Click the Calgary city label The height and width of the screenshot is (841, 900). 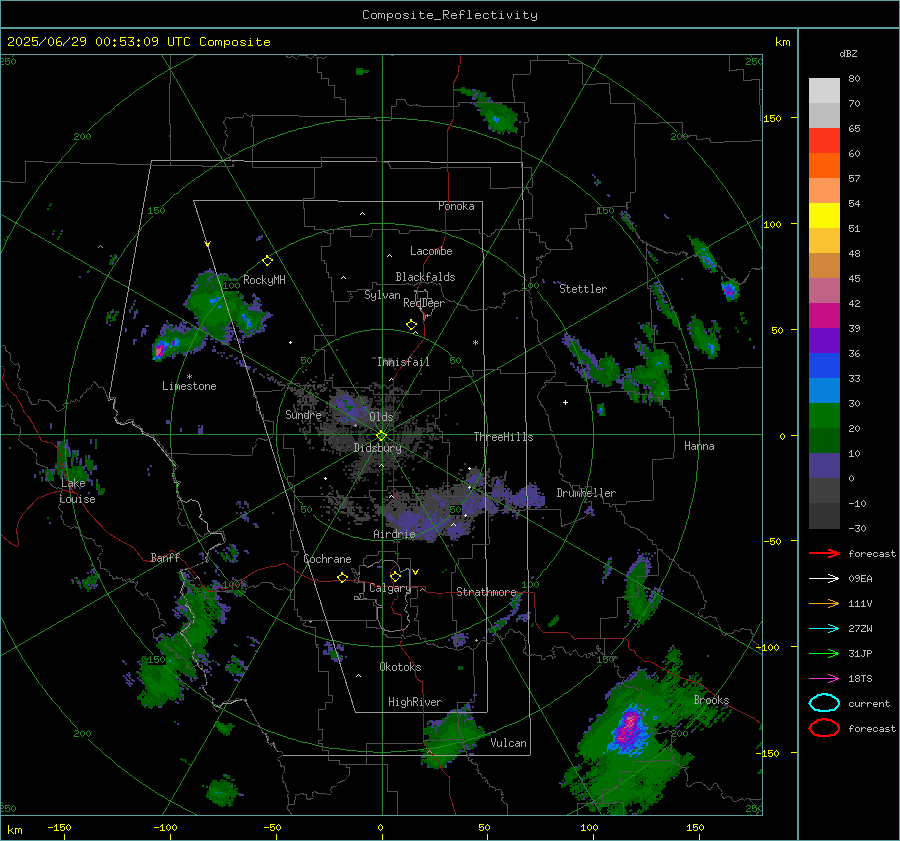390,588
